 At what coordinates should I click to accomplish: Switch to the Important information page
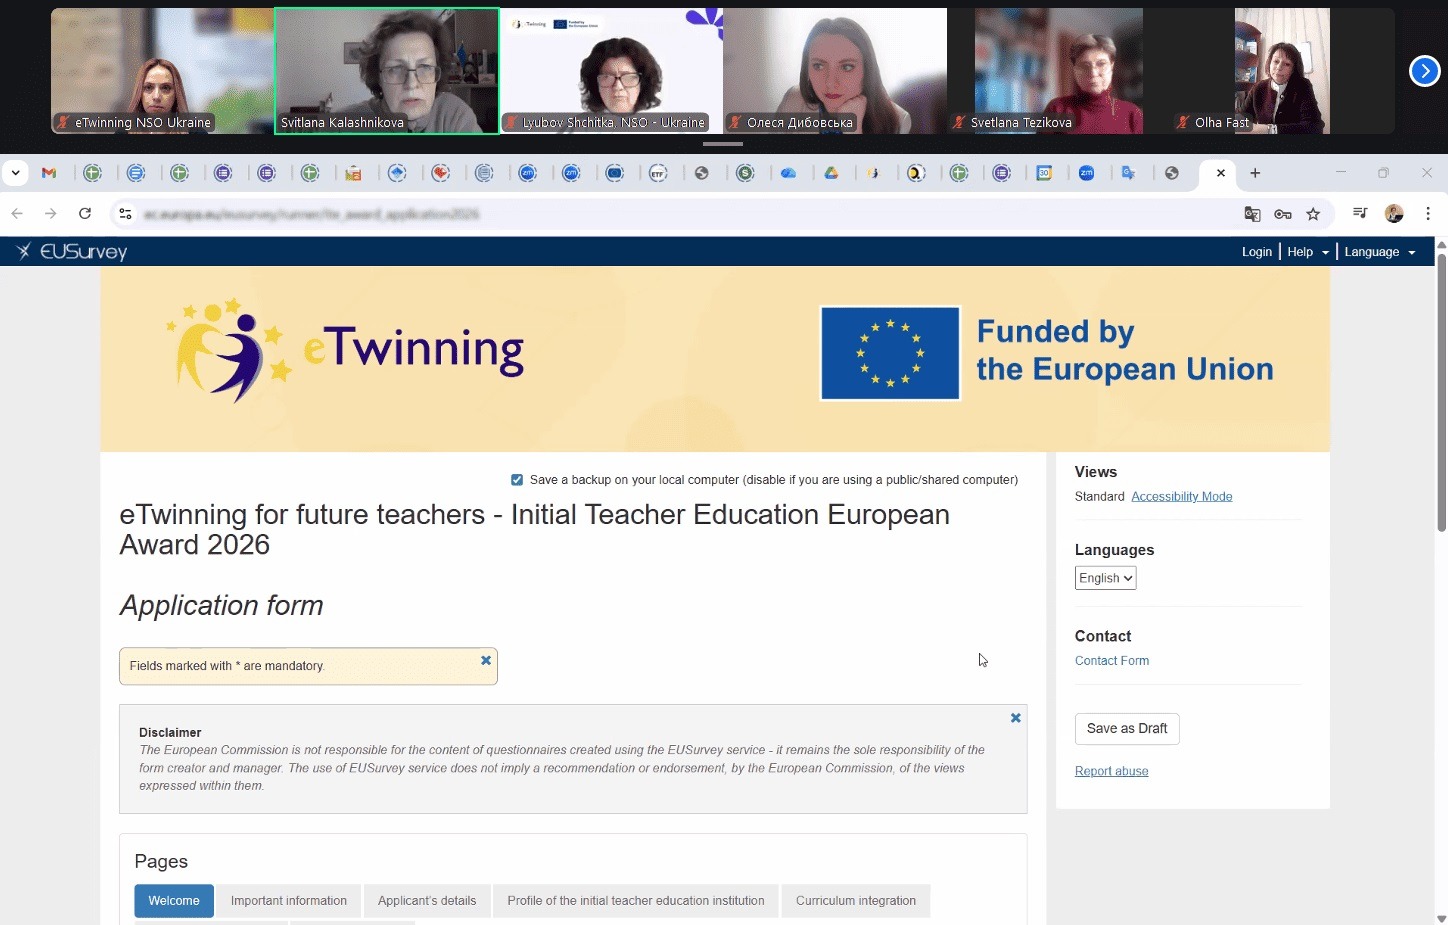(288, 901)
